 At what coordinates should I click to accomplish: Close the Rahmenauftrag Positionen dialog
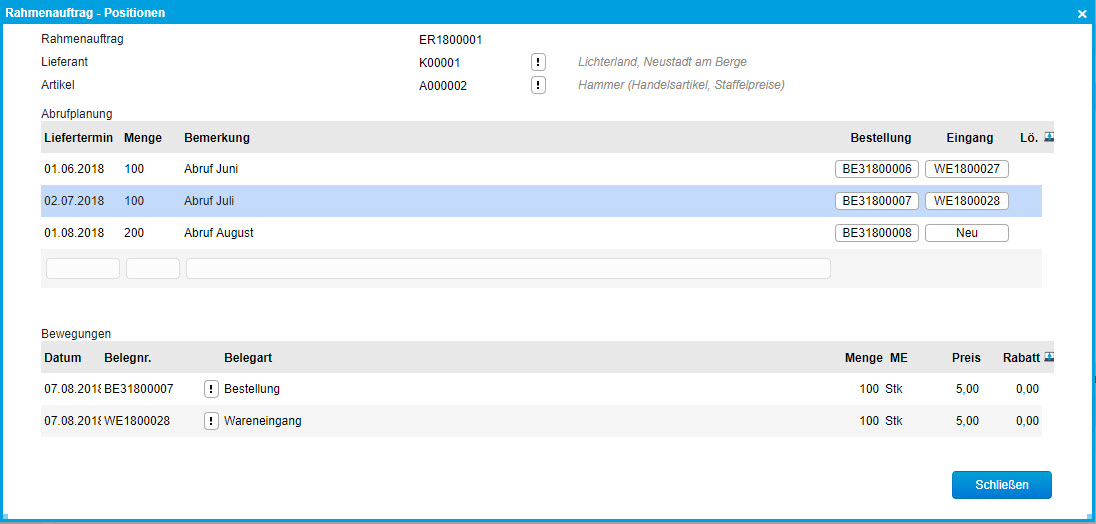(1082, 13)
